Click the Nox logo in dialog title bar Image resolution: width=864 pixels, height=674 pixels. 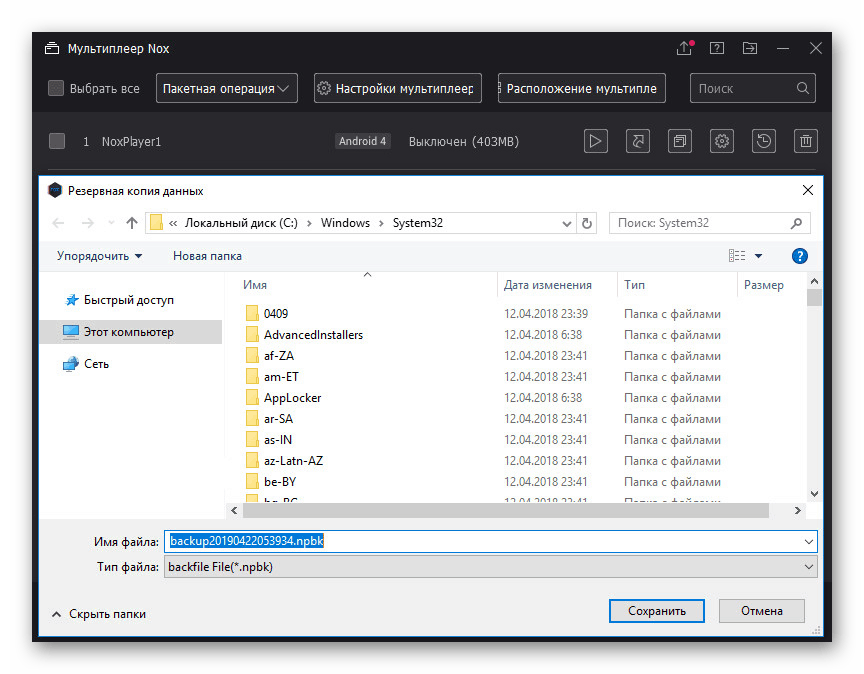pos(55,191)
